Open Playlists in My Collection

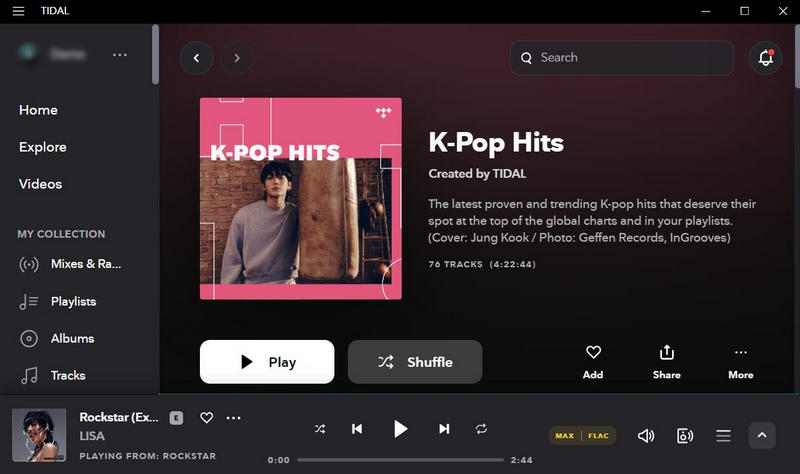click(x=58, y=302)
